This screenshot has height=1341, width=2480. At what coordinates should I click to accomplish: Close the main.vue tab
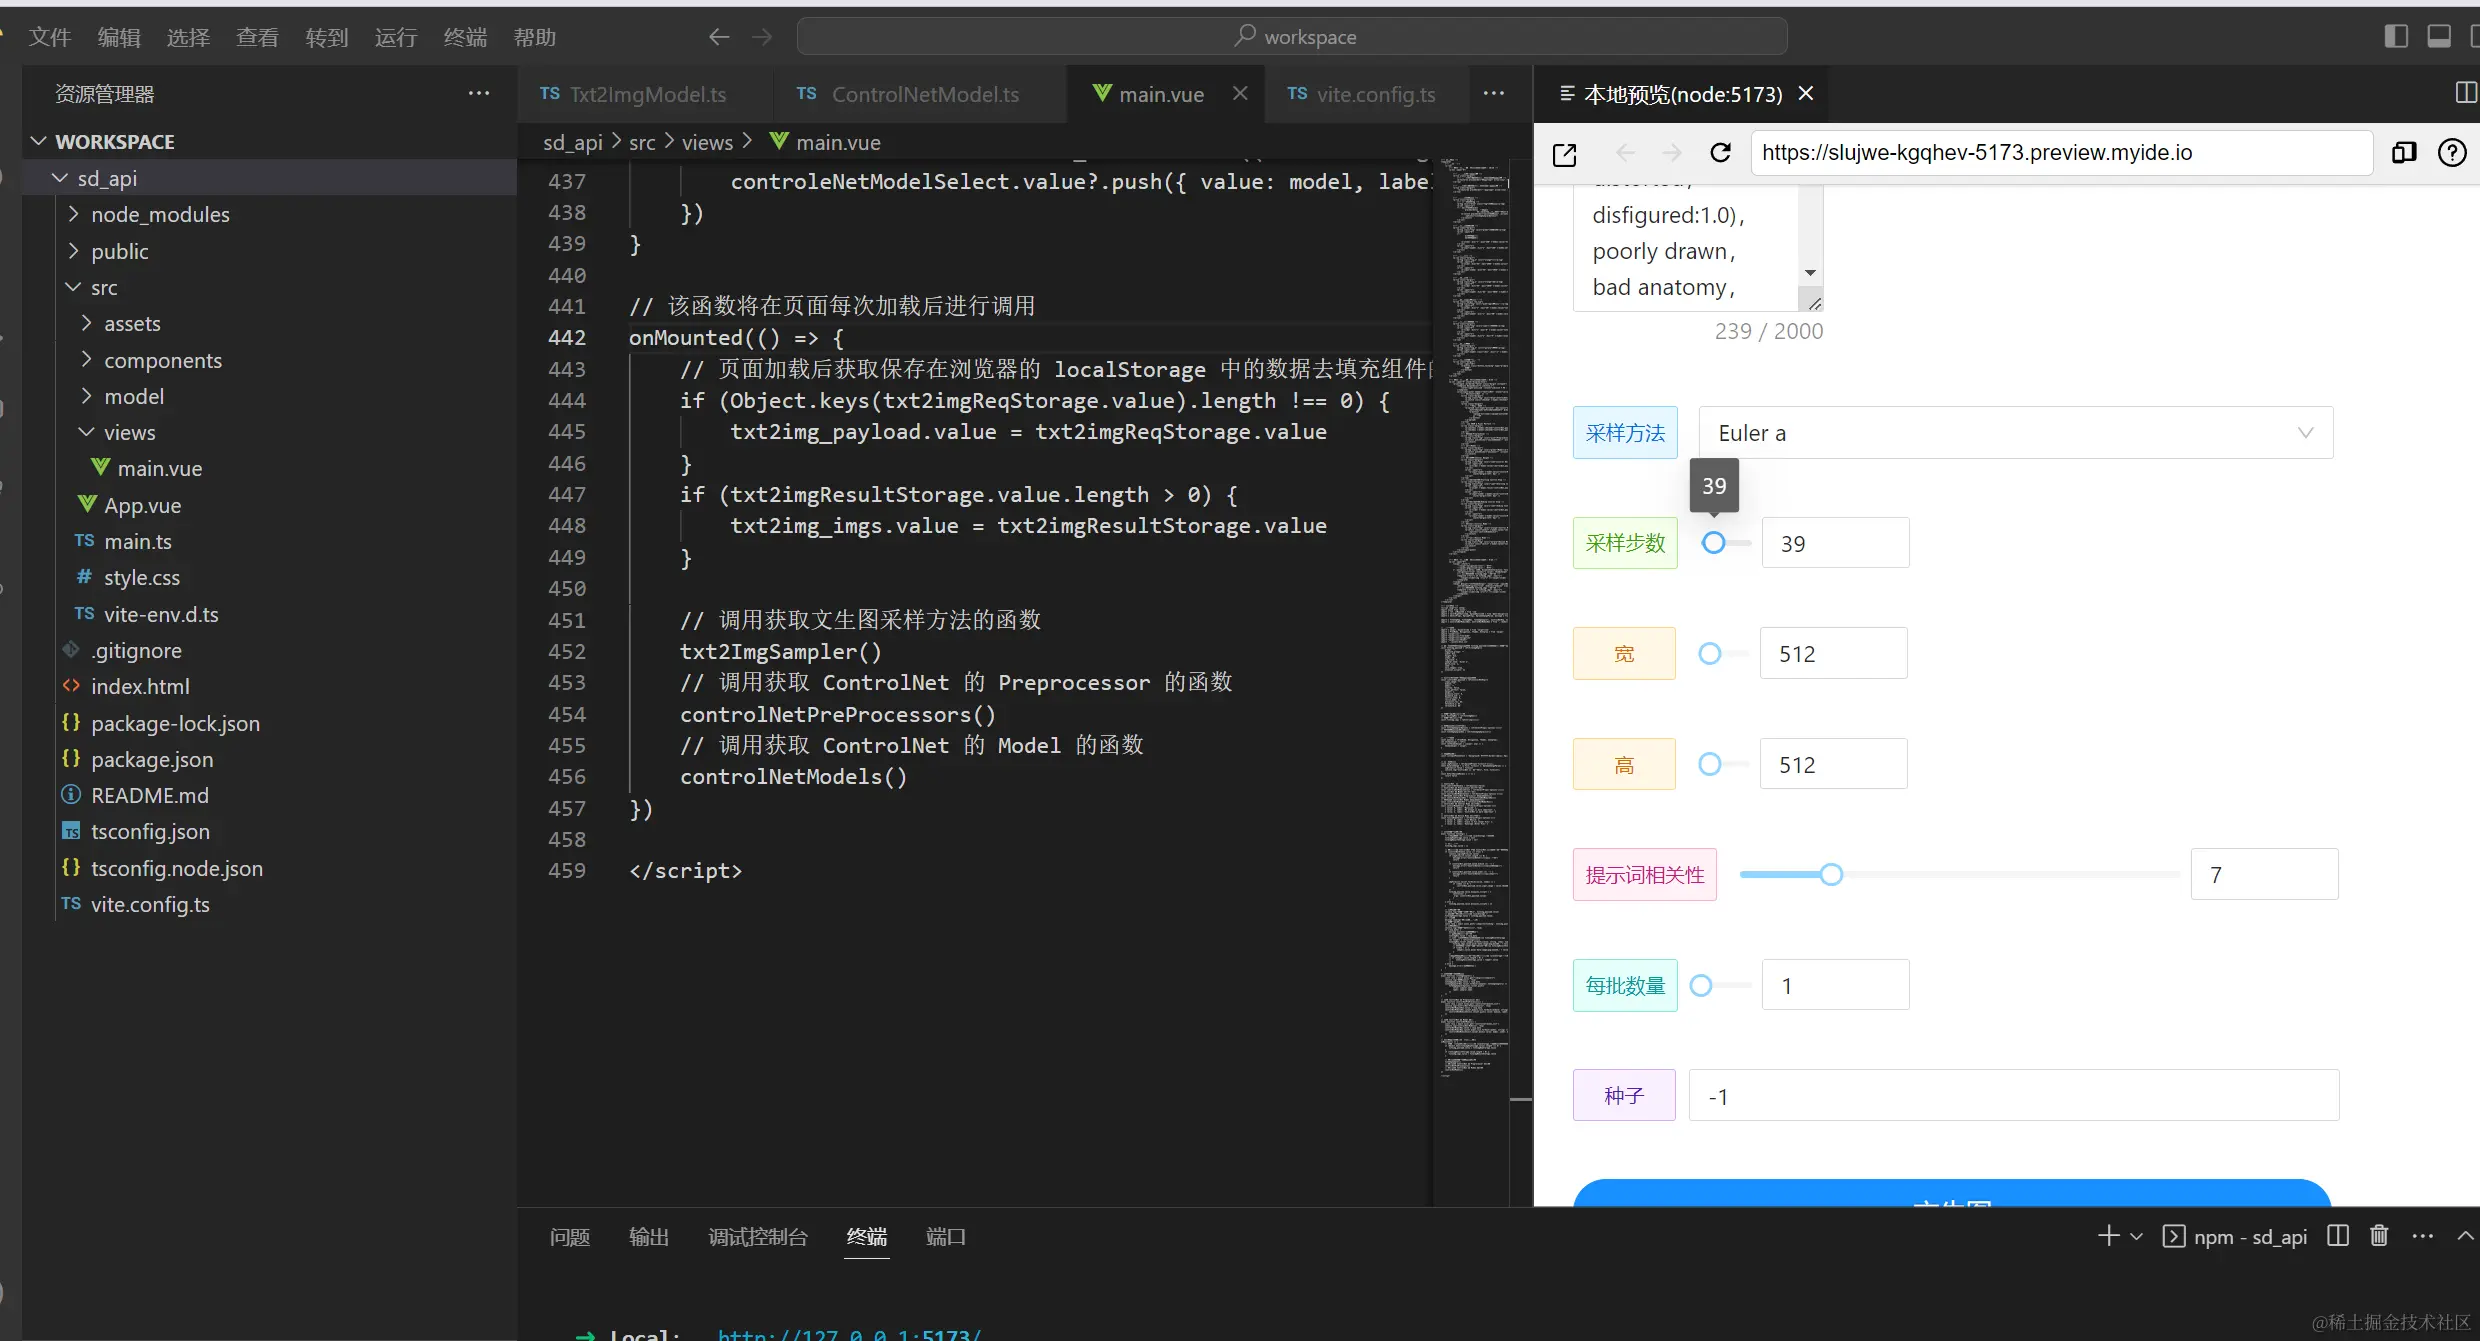click(x=1240, y=93)
